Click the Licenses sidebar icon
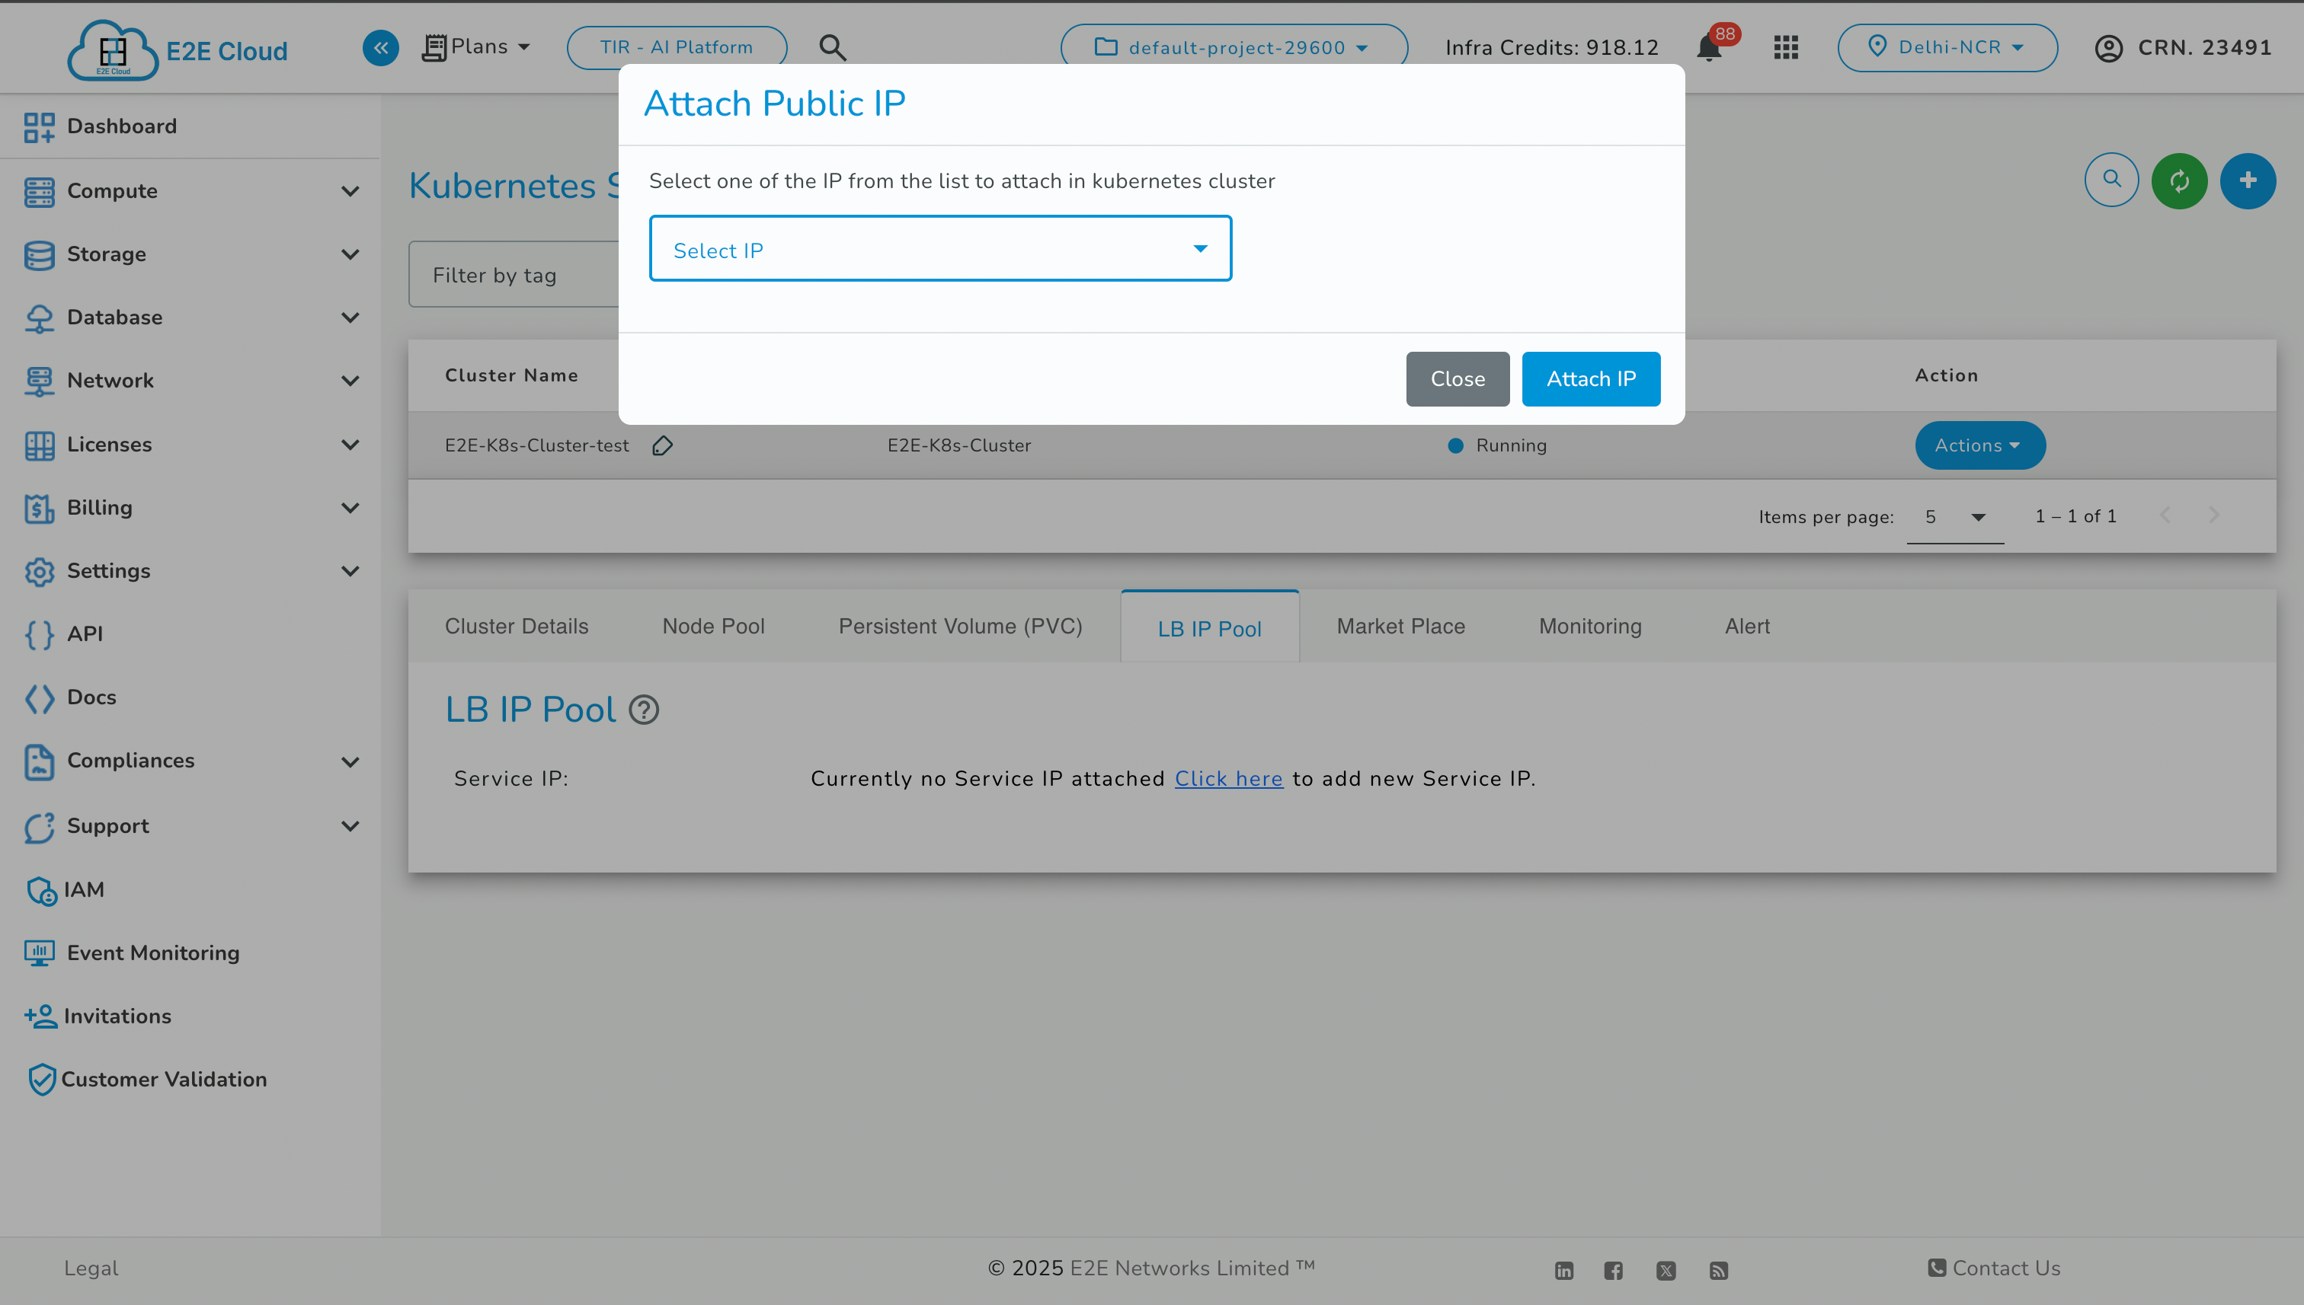Image resolution: width=2304 pixels, height=1305 pixels. click(x=39, y=445)
